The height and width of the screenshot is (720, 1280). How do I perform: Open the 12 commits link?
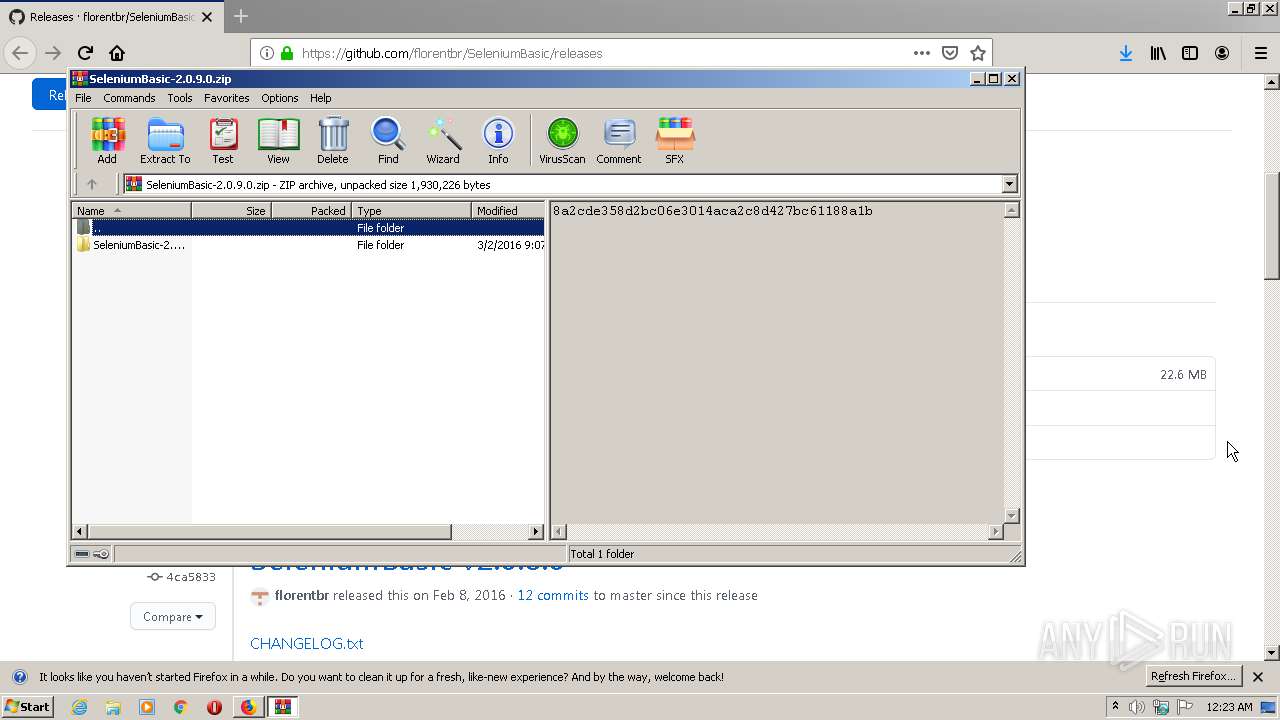553,595
